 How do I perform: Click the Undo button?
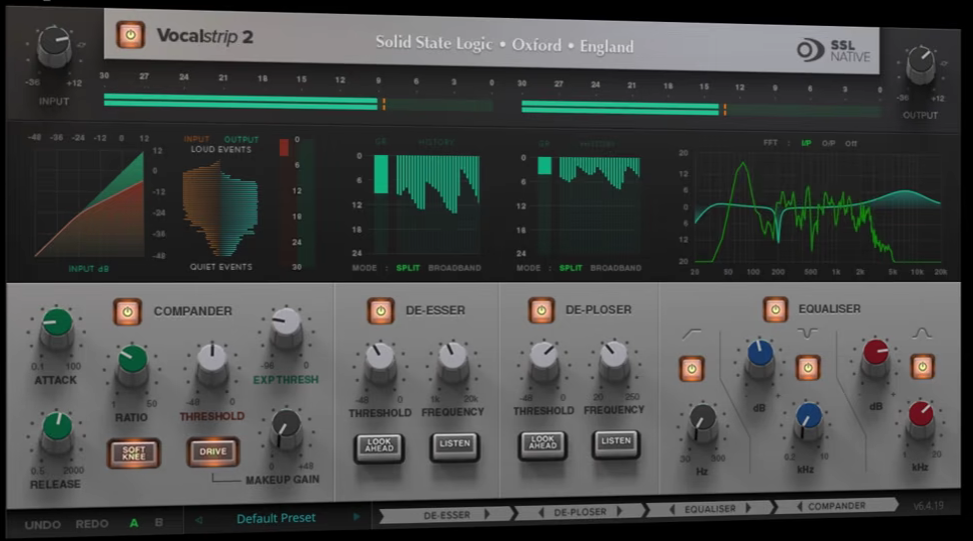[x=42, y=525]
